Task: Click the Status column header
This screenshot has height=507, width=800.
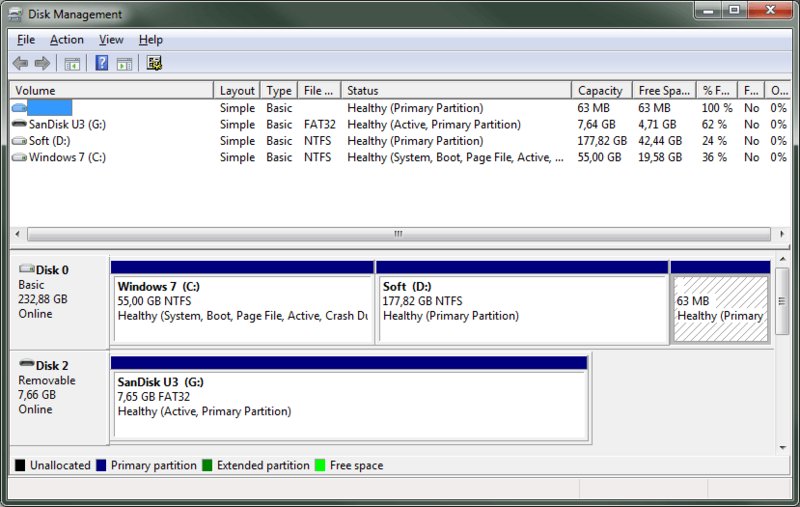Action: coord(455,90)
